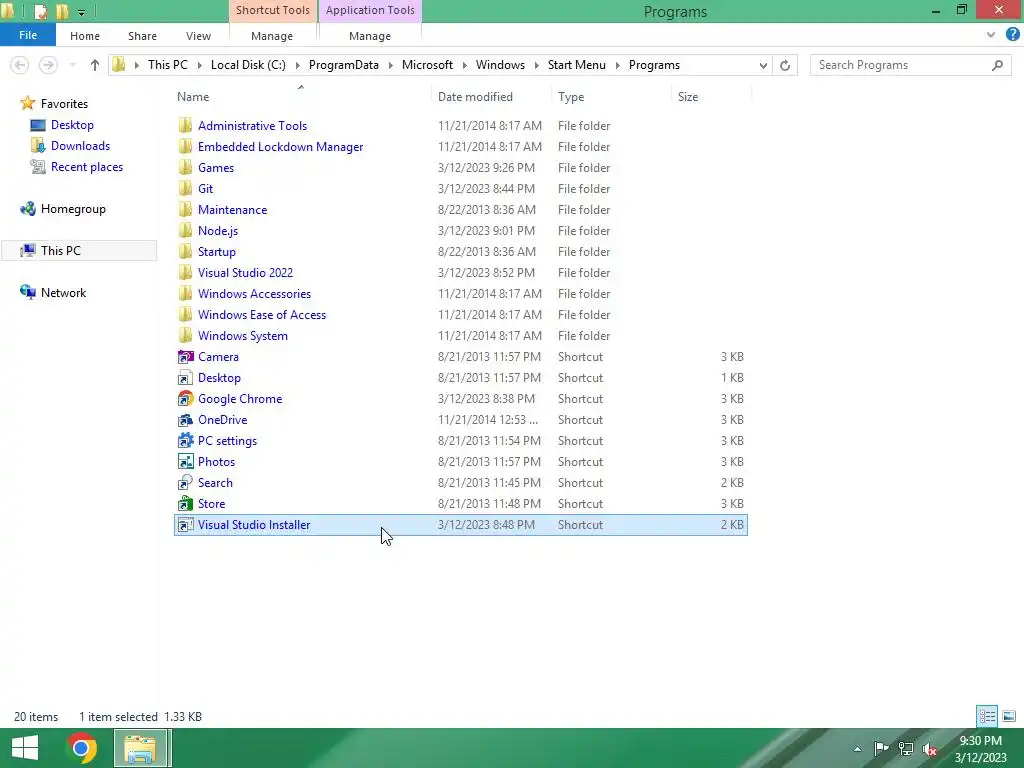Switch to the Home ribbon tab
The image size is (1024, 768).
click(85, 36)
